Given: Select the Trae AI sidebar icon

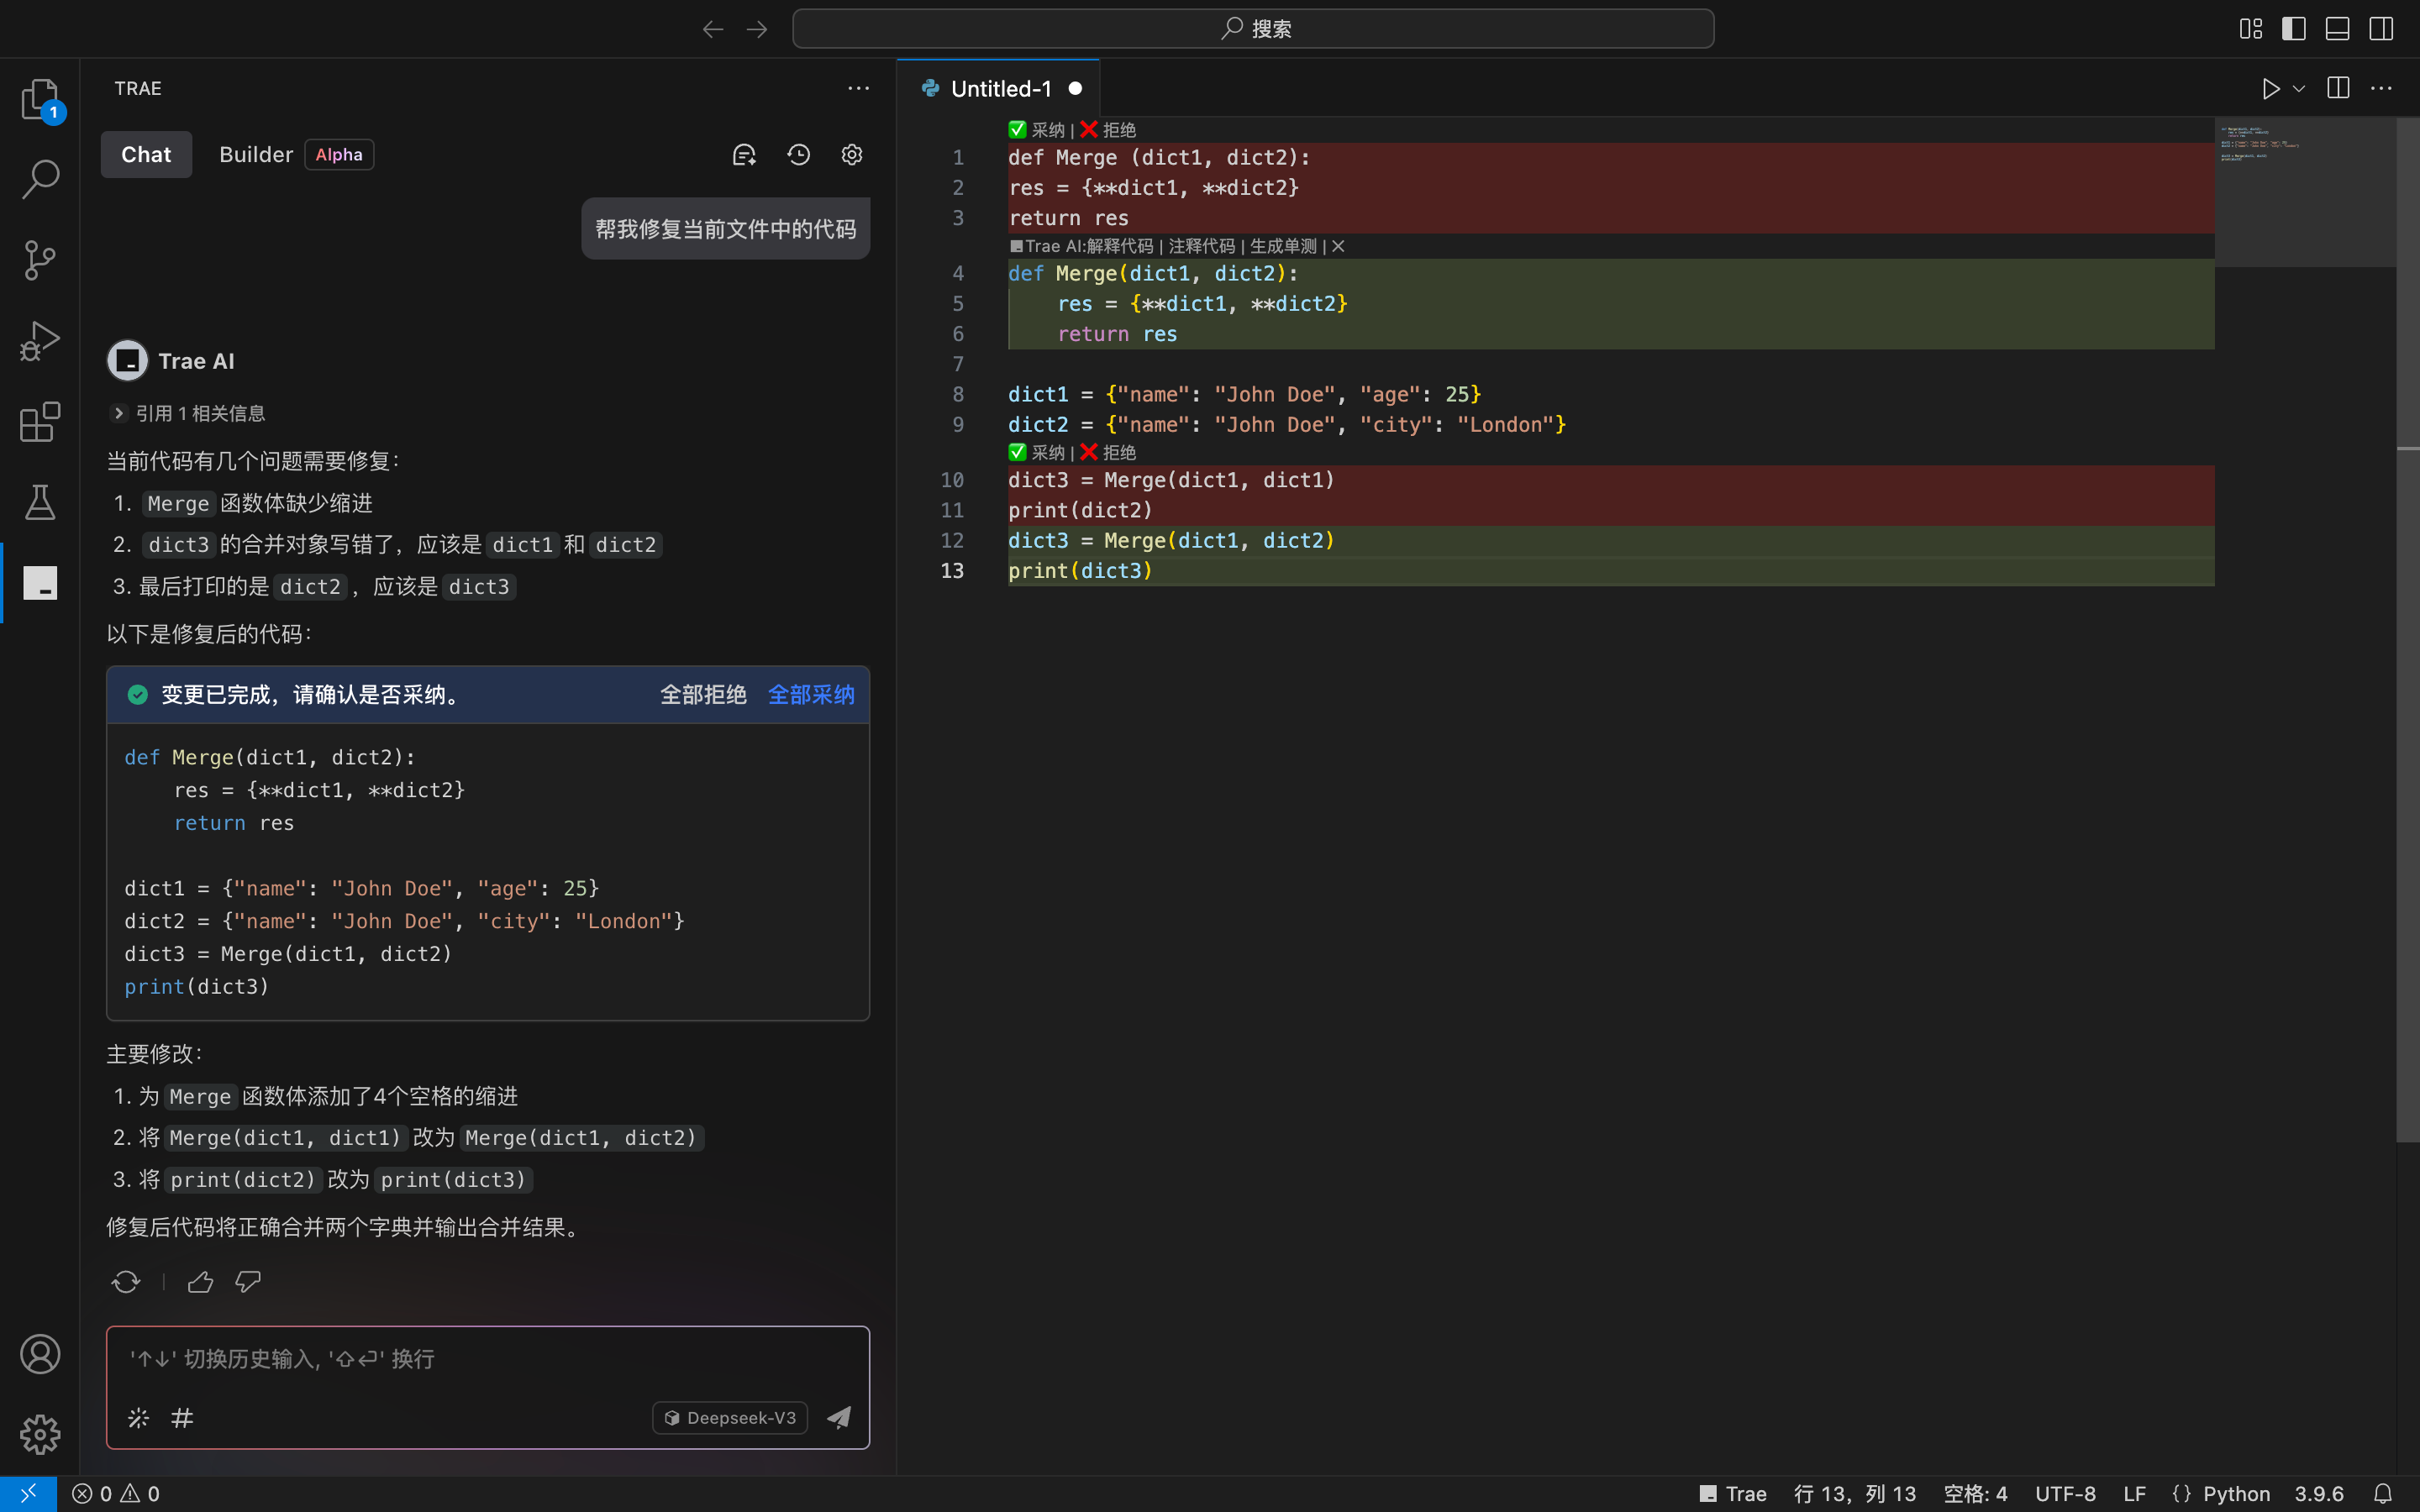Looking at the screenshot, I should pos(40,583).
